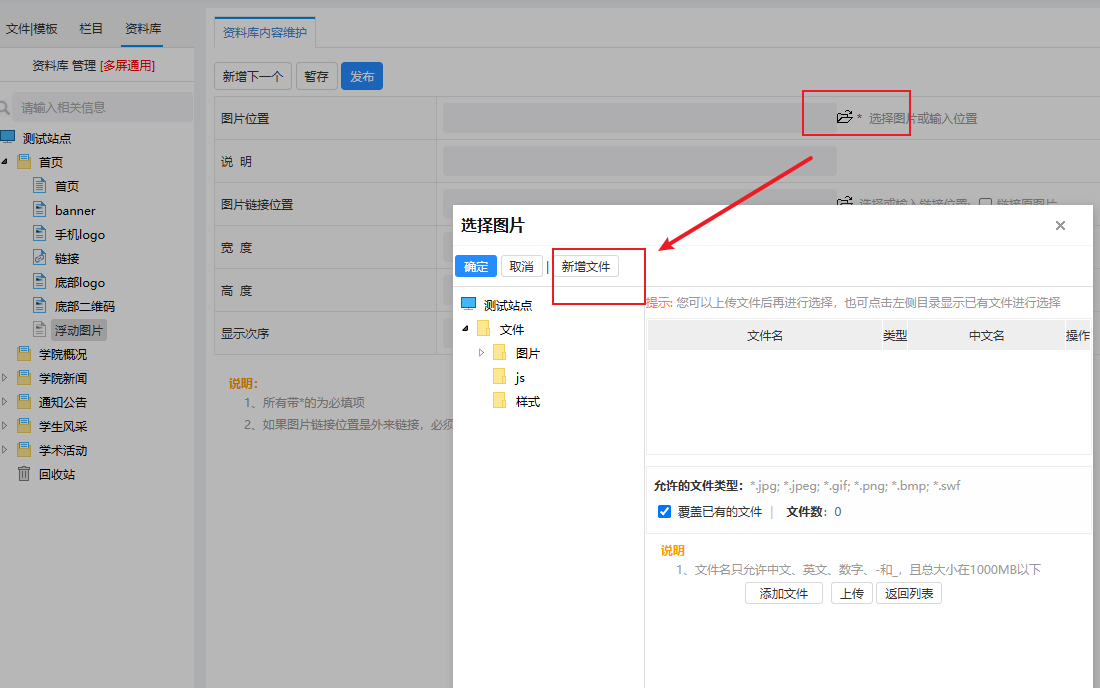Click the 新增文件 button

point(586,267)
